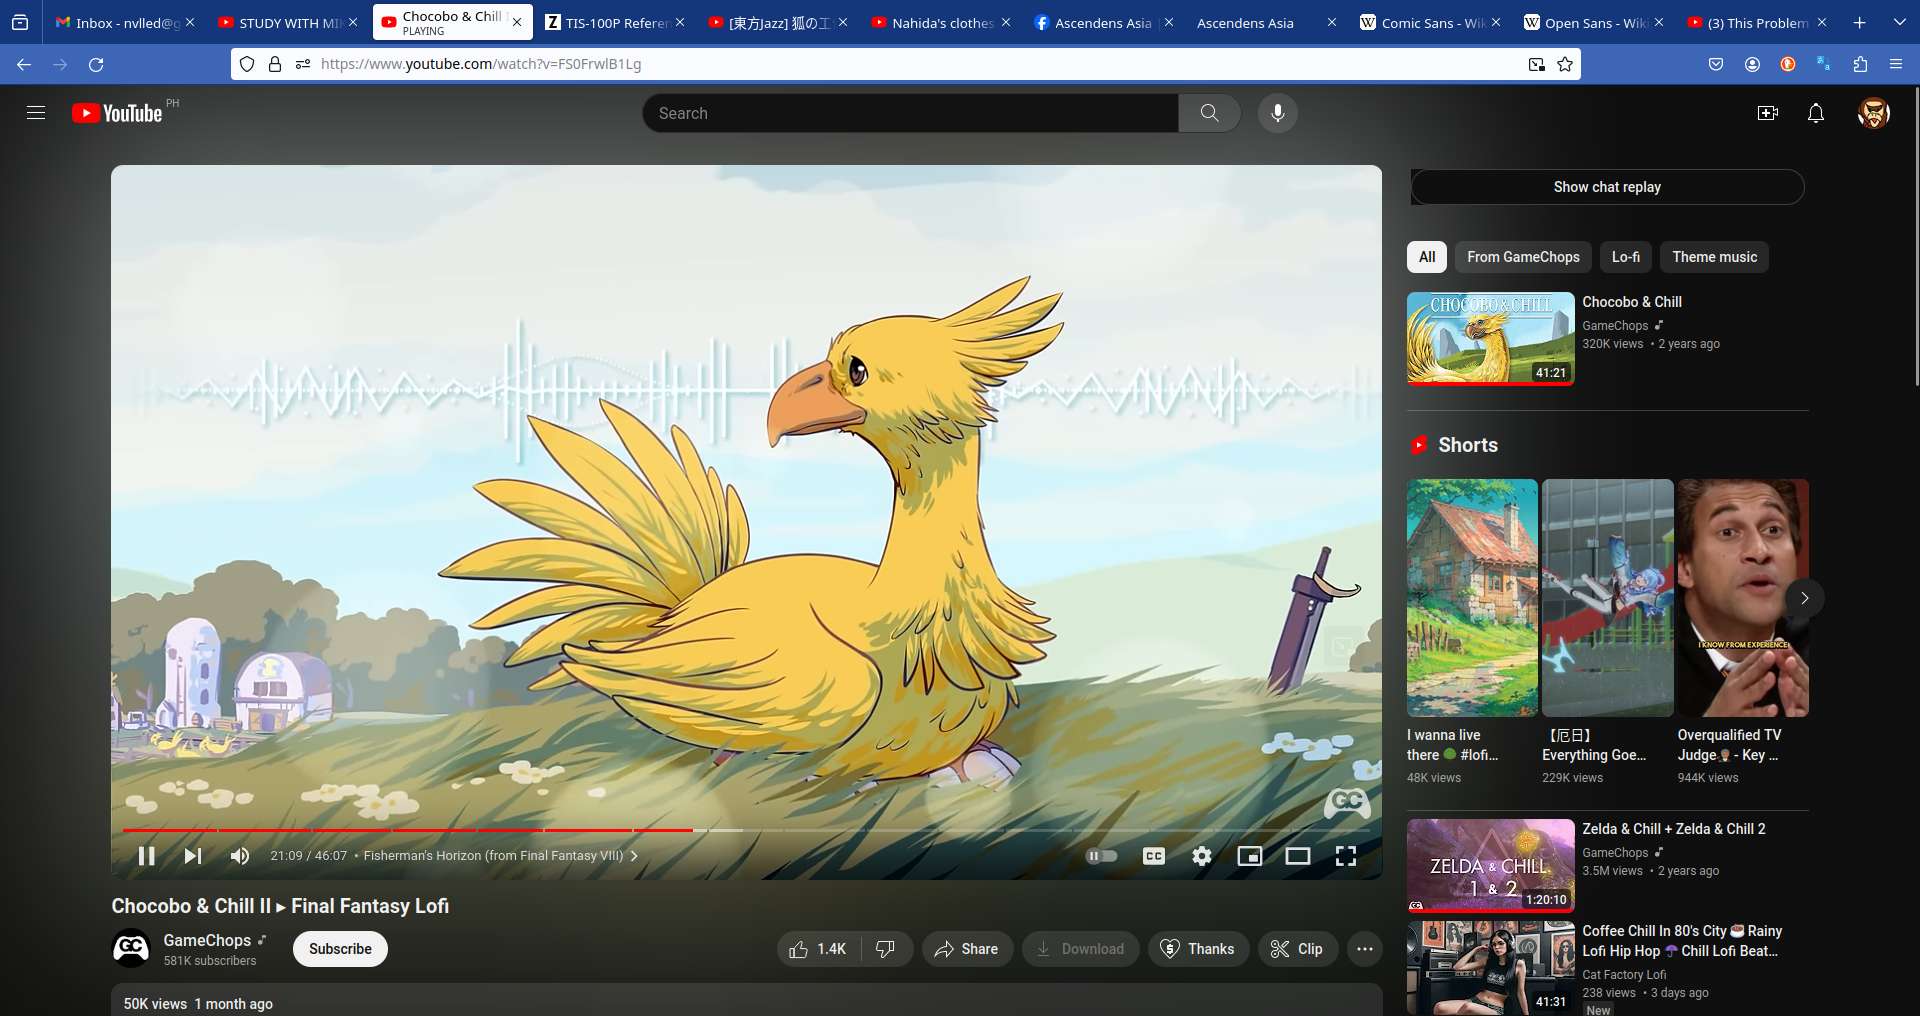Open player settings gear icon

[x=1202, y=856]
